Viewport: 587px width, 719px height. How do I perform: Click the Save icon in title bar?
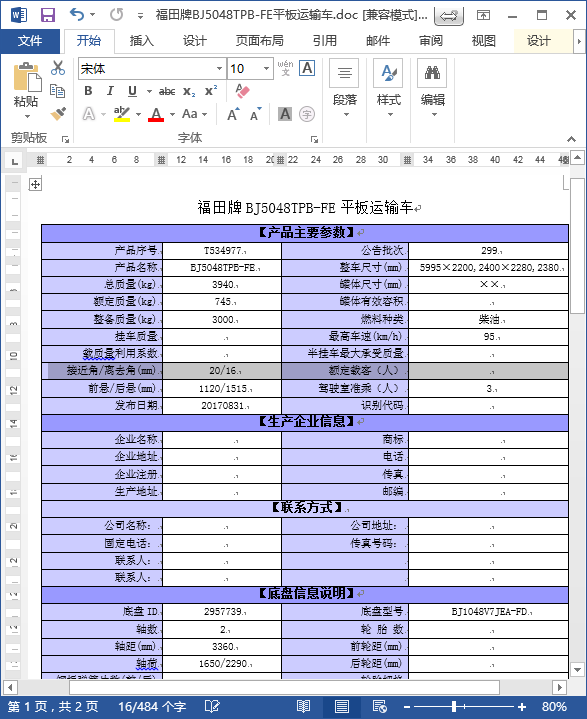[x=48, y=15]
